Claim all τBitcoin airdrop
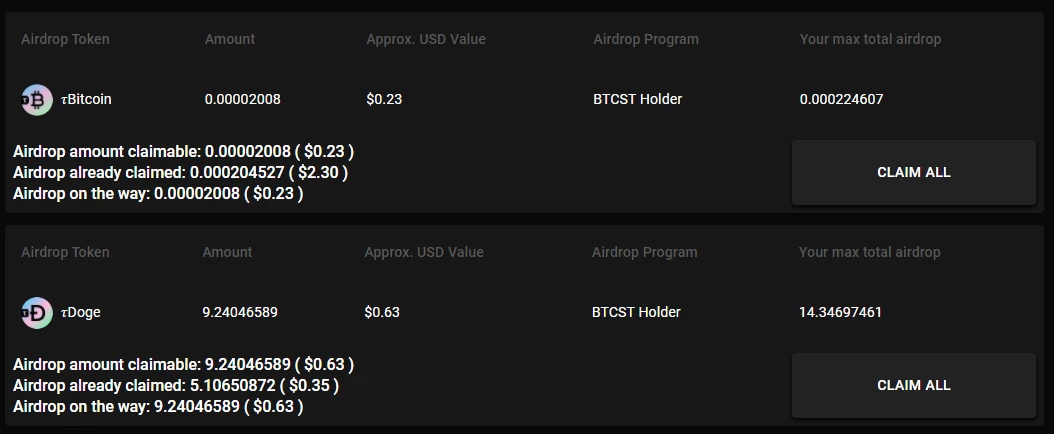The height and width of the screenshot is (434, 1054). coord(914,173)
